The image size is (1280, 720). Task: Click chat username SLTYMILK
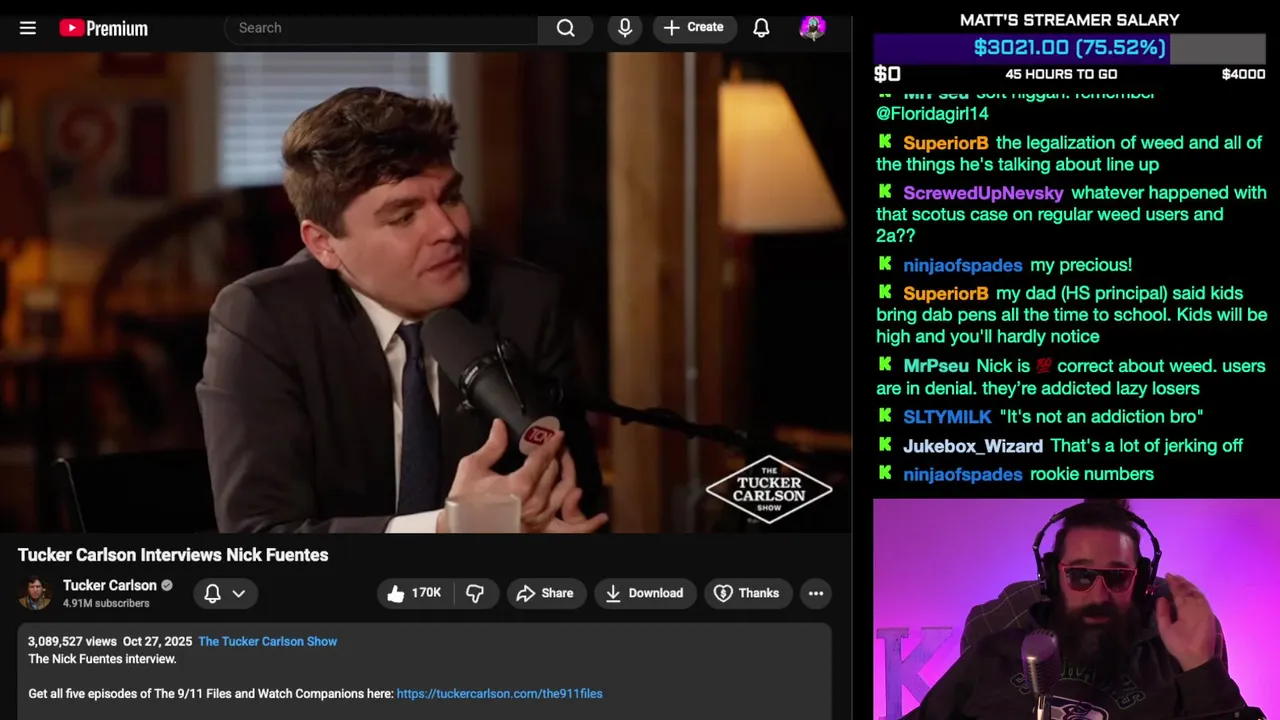click(947, 417)
